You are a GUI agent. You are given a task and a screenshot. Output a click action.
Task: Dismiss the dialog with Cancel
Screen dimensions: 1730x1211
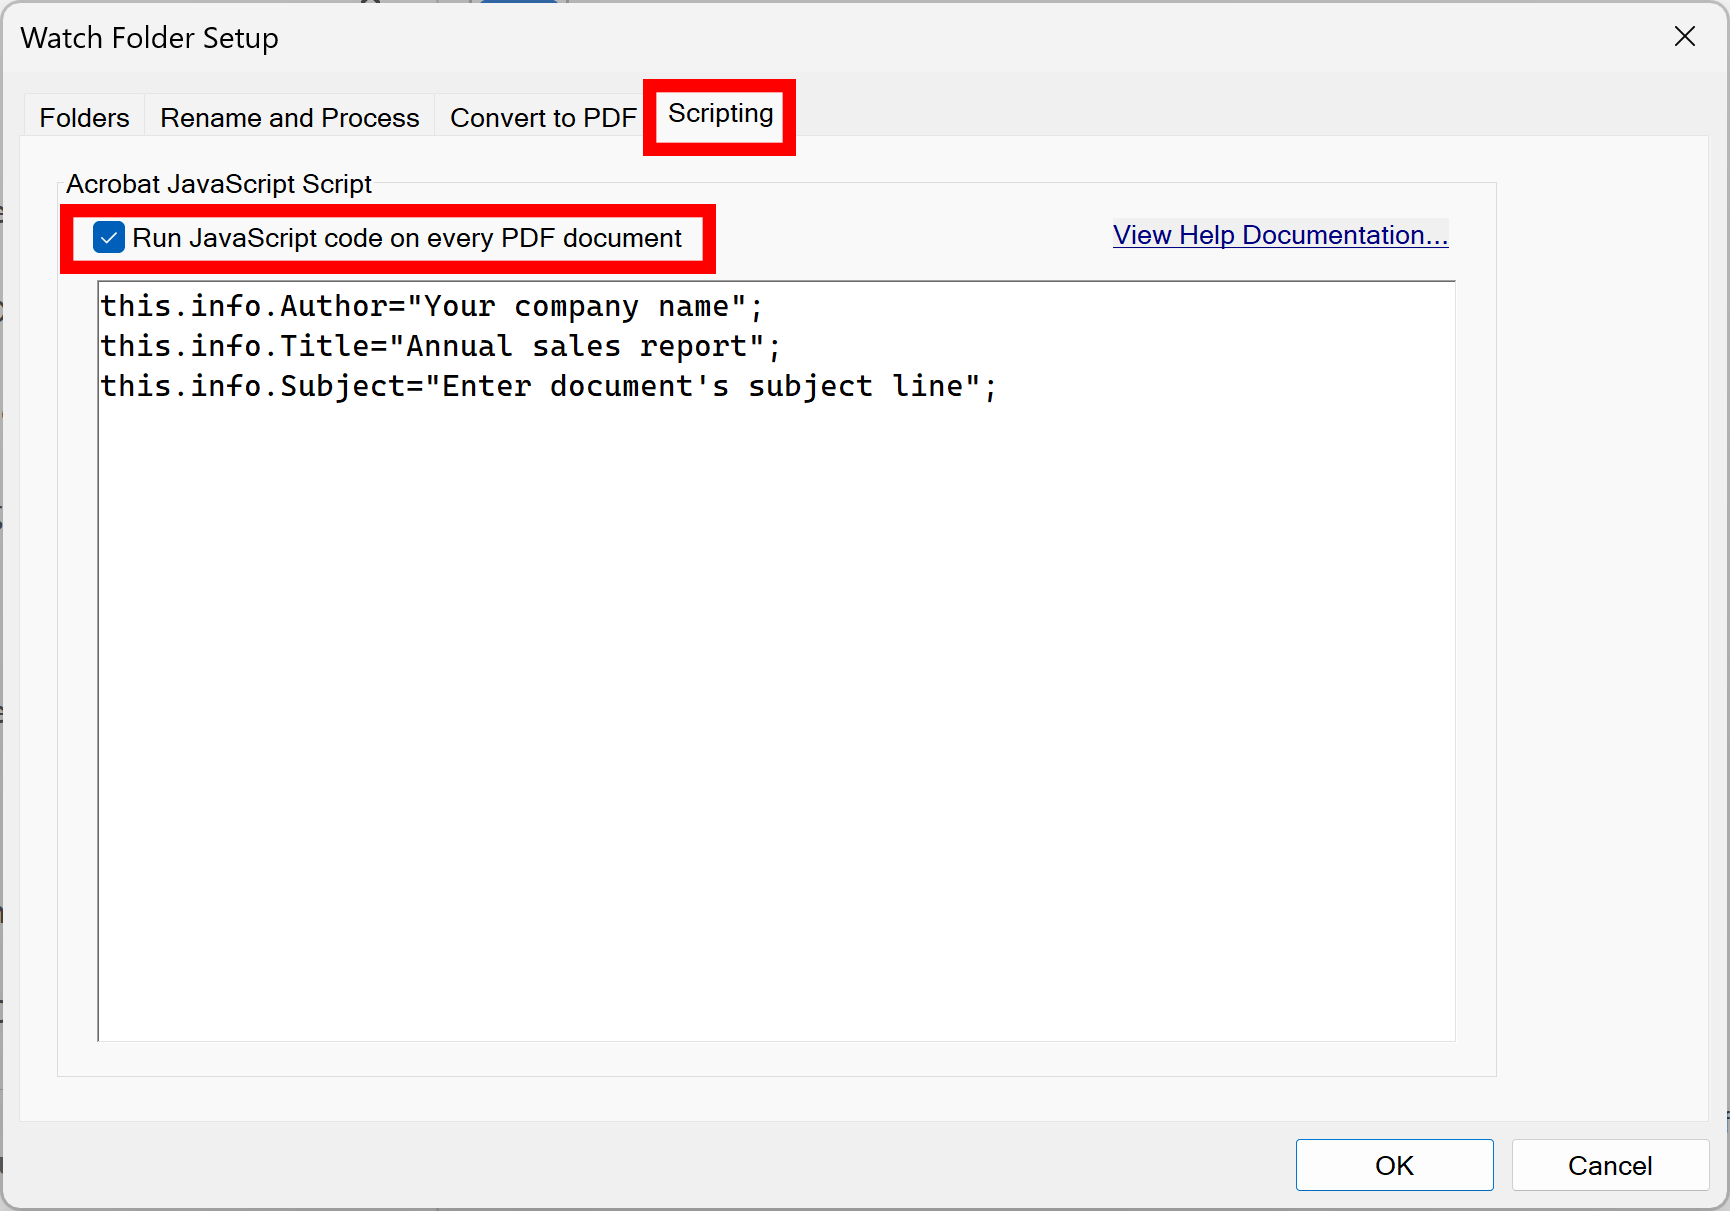tap(1610, 1165)
